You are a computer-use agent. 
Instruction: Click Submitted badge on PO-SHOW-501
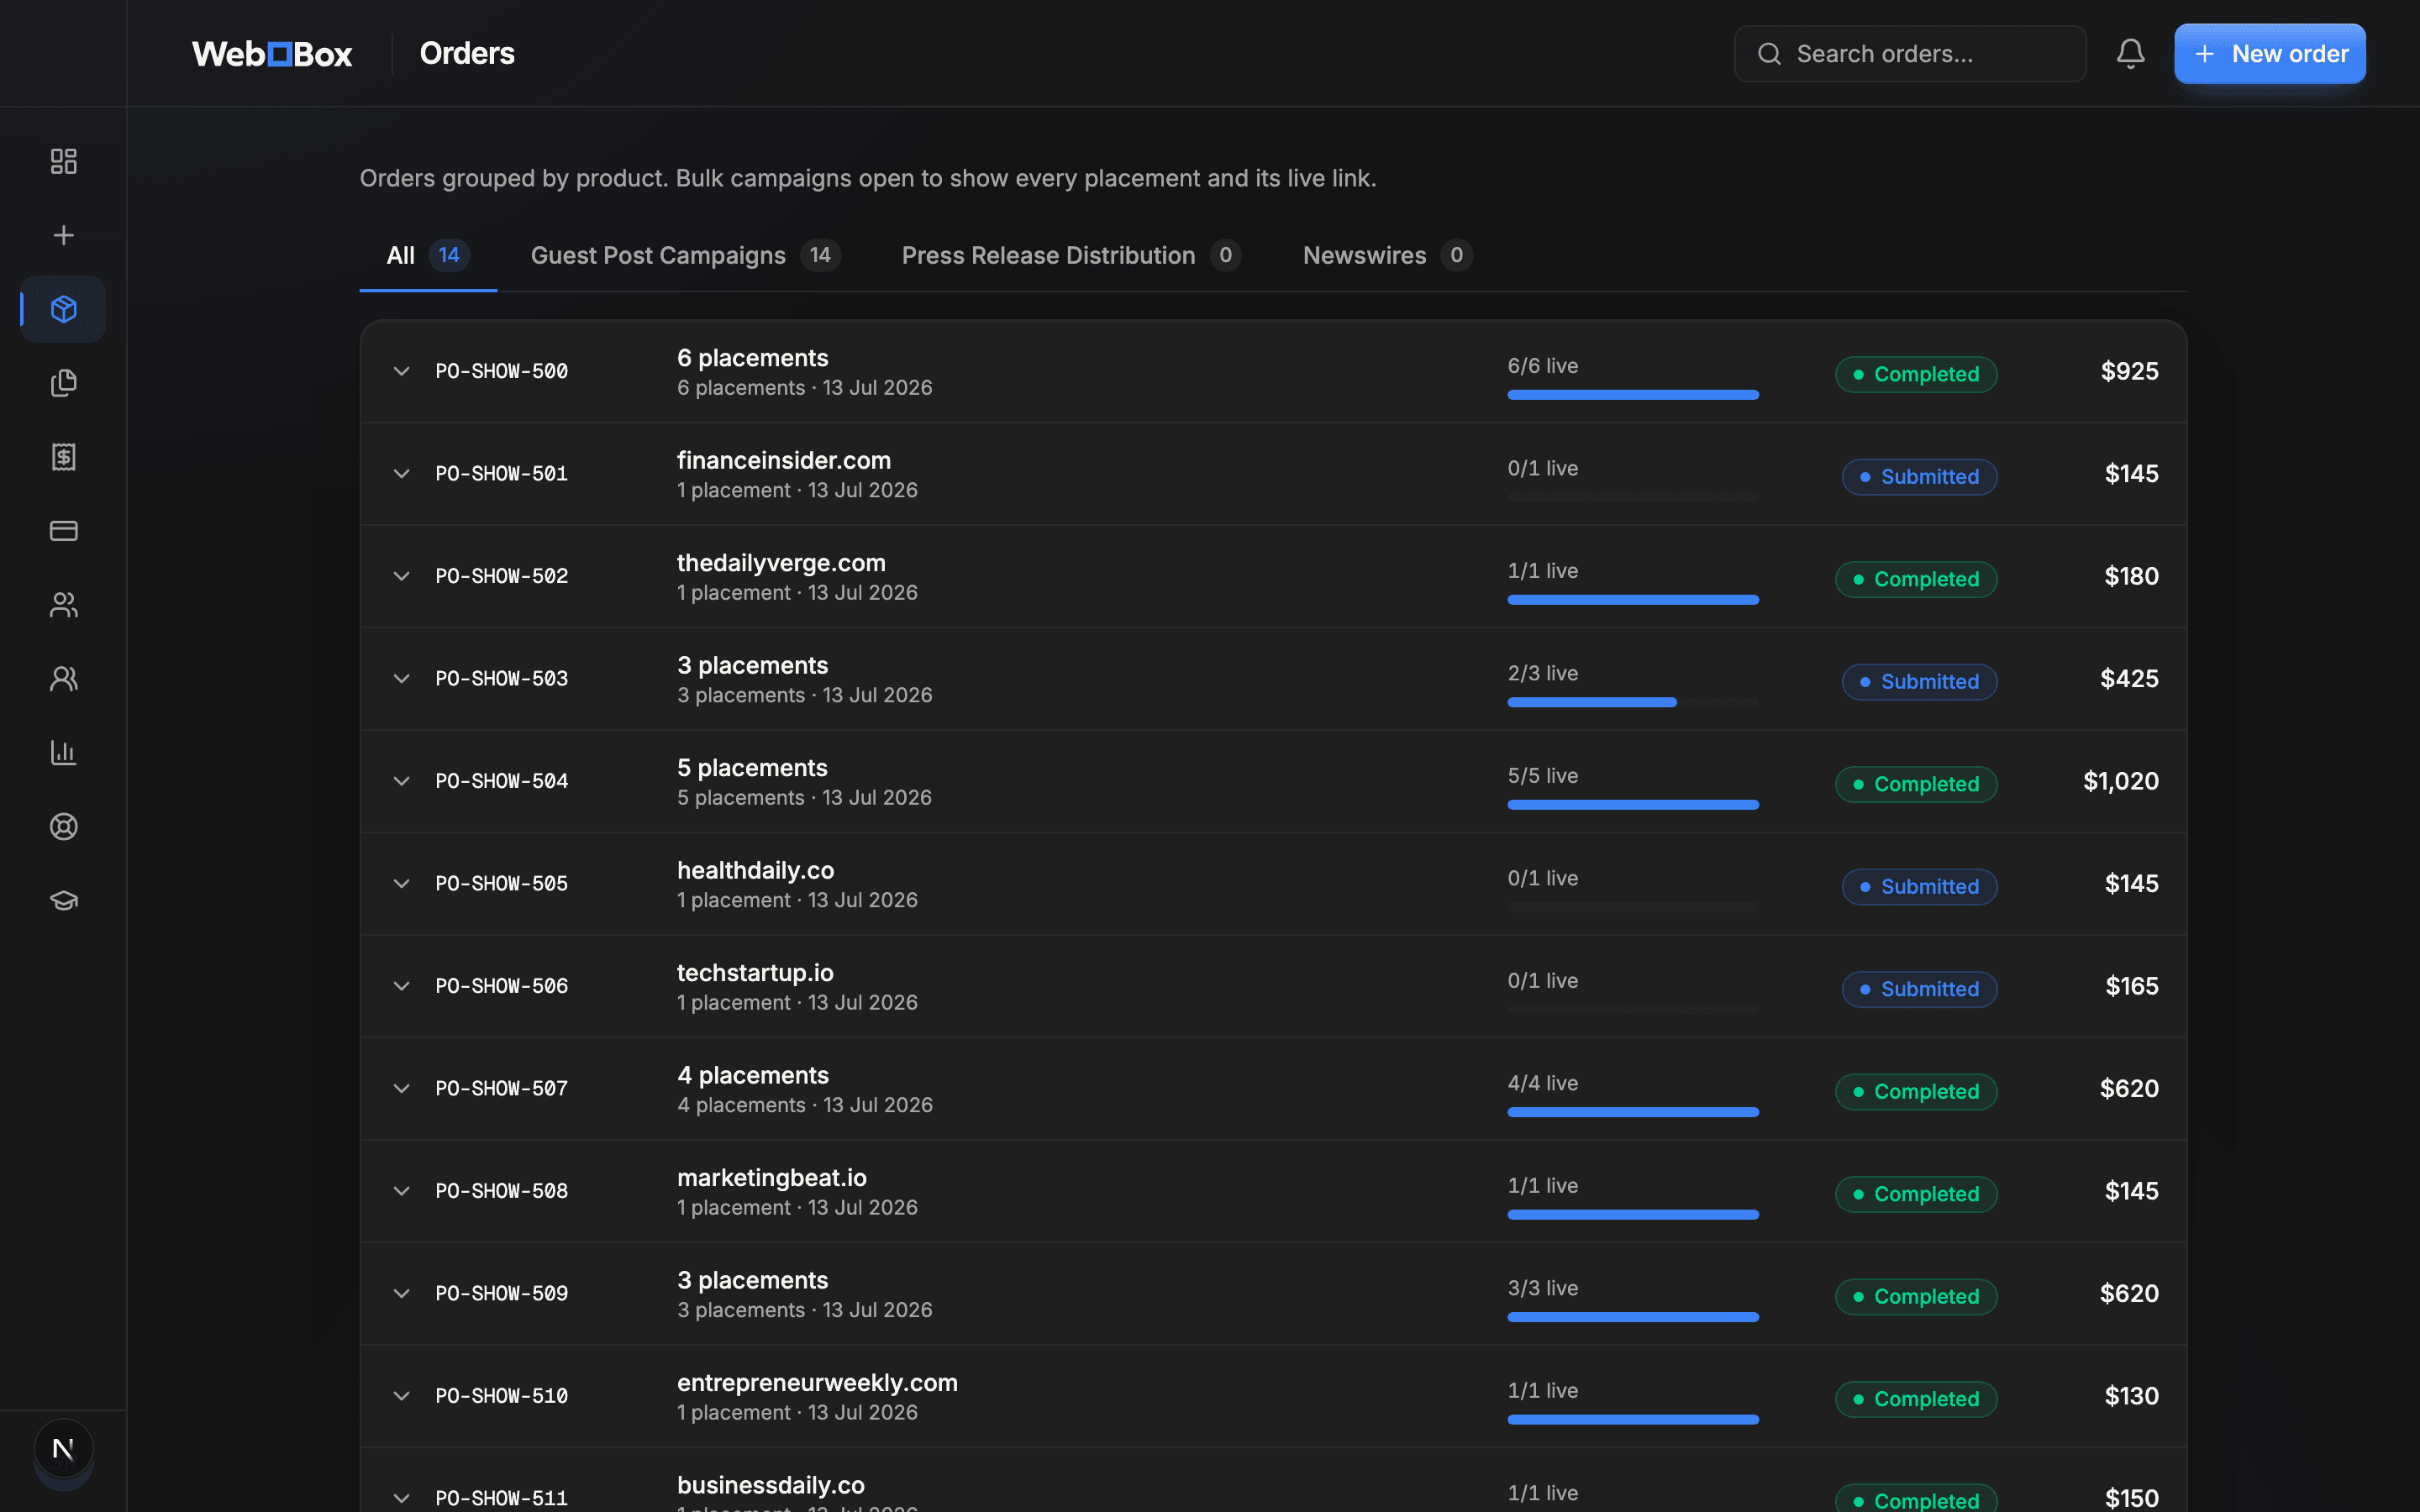tap(1919, 477)
